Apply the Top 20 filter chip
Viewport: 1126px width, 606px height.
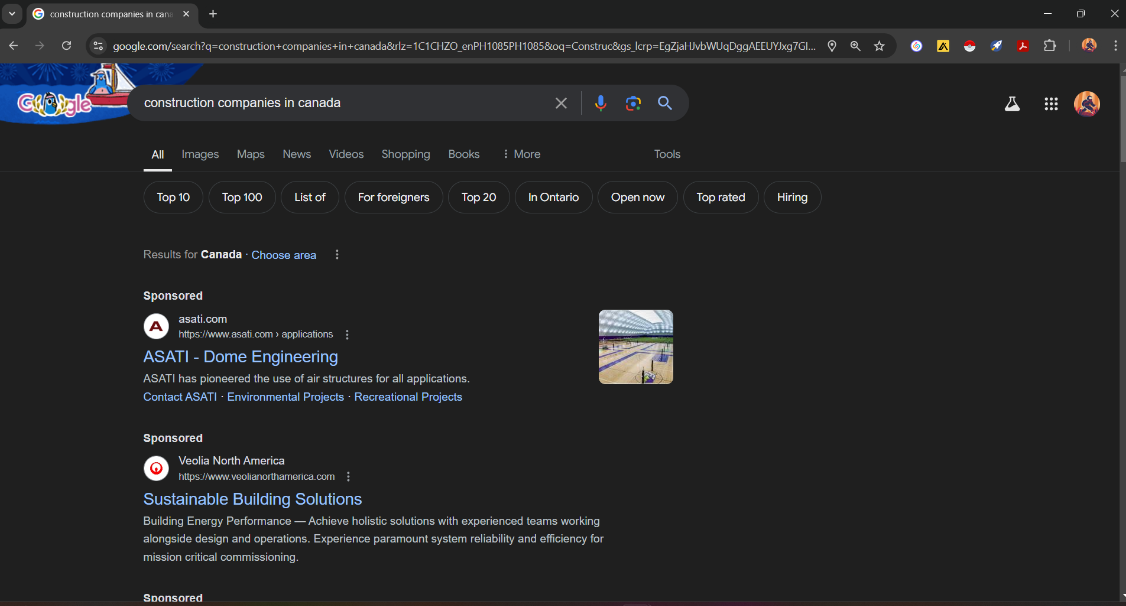coord(479,197)
